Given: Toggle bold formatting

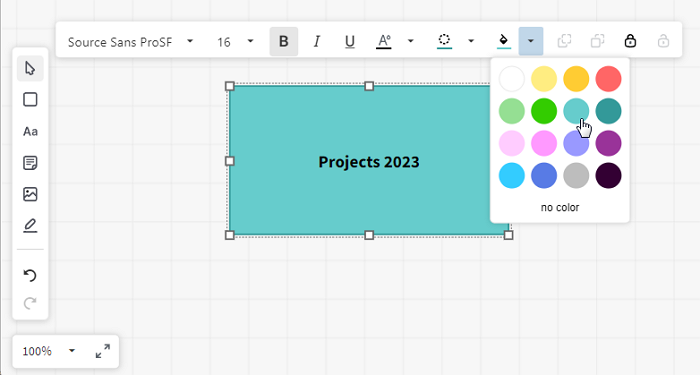Looking at the screenshot, I should point(283,42).
